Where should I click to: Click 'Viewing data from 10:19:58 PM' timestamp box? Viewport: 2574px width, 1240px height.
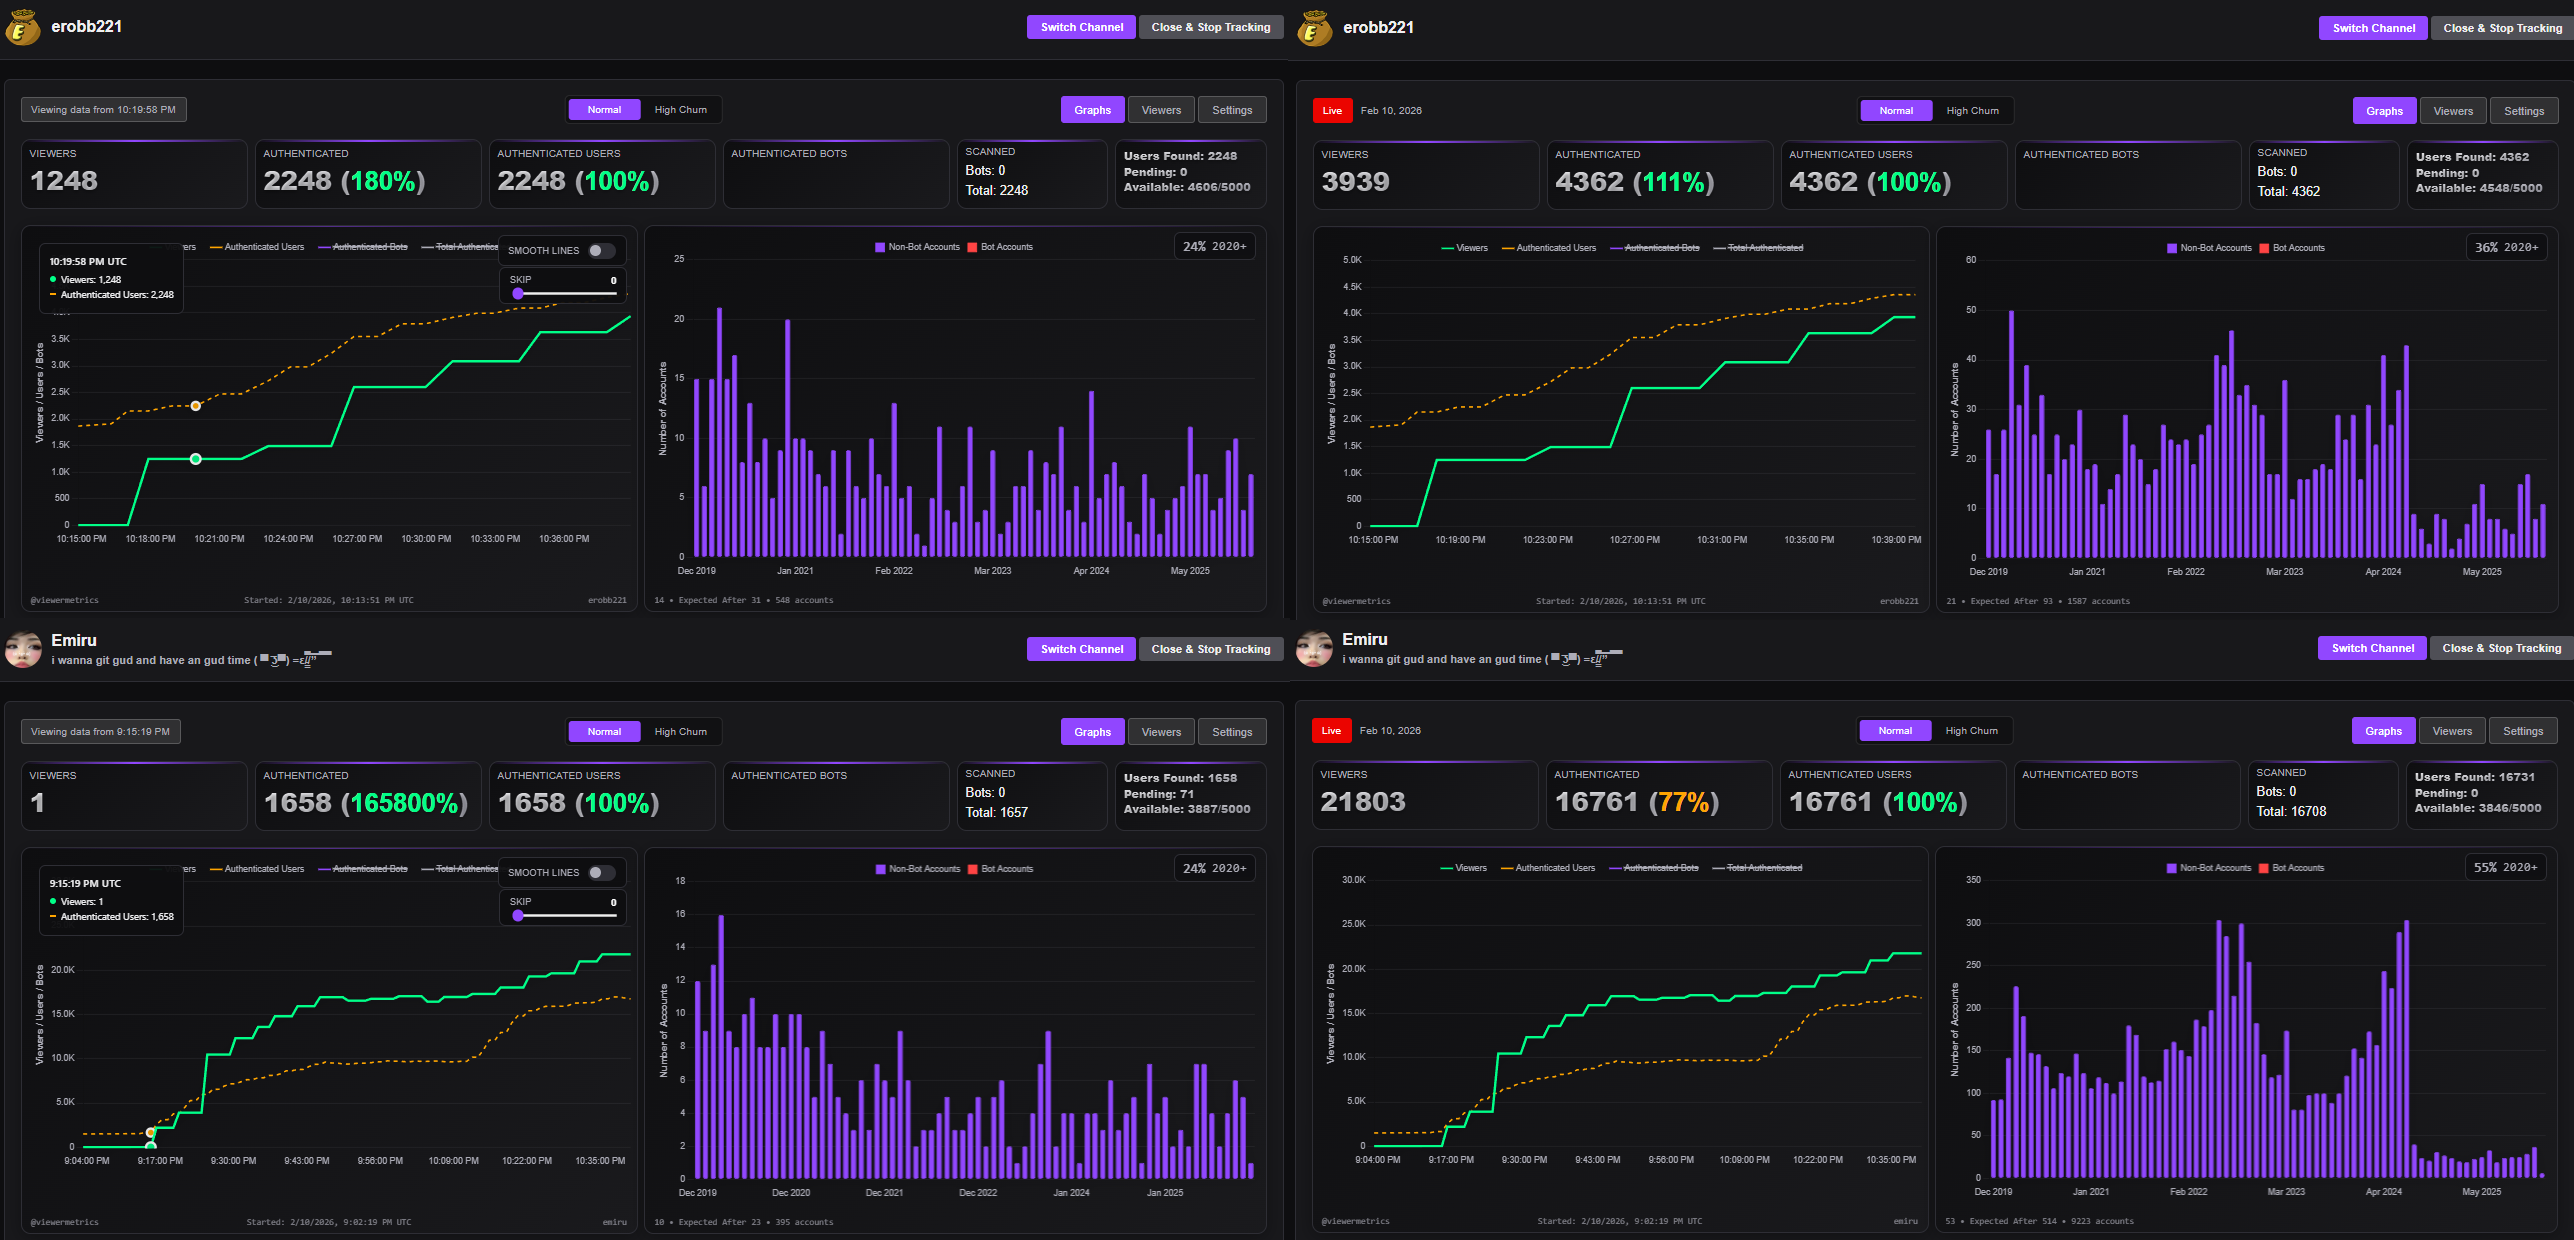[103, 110]
